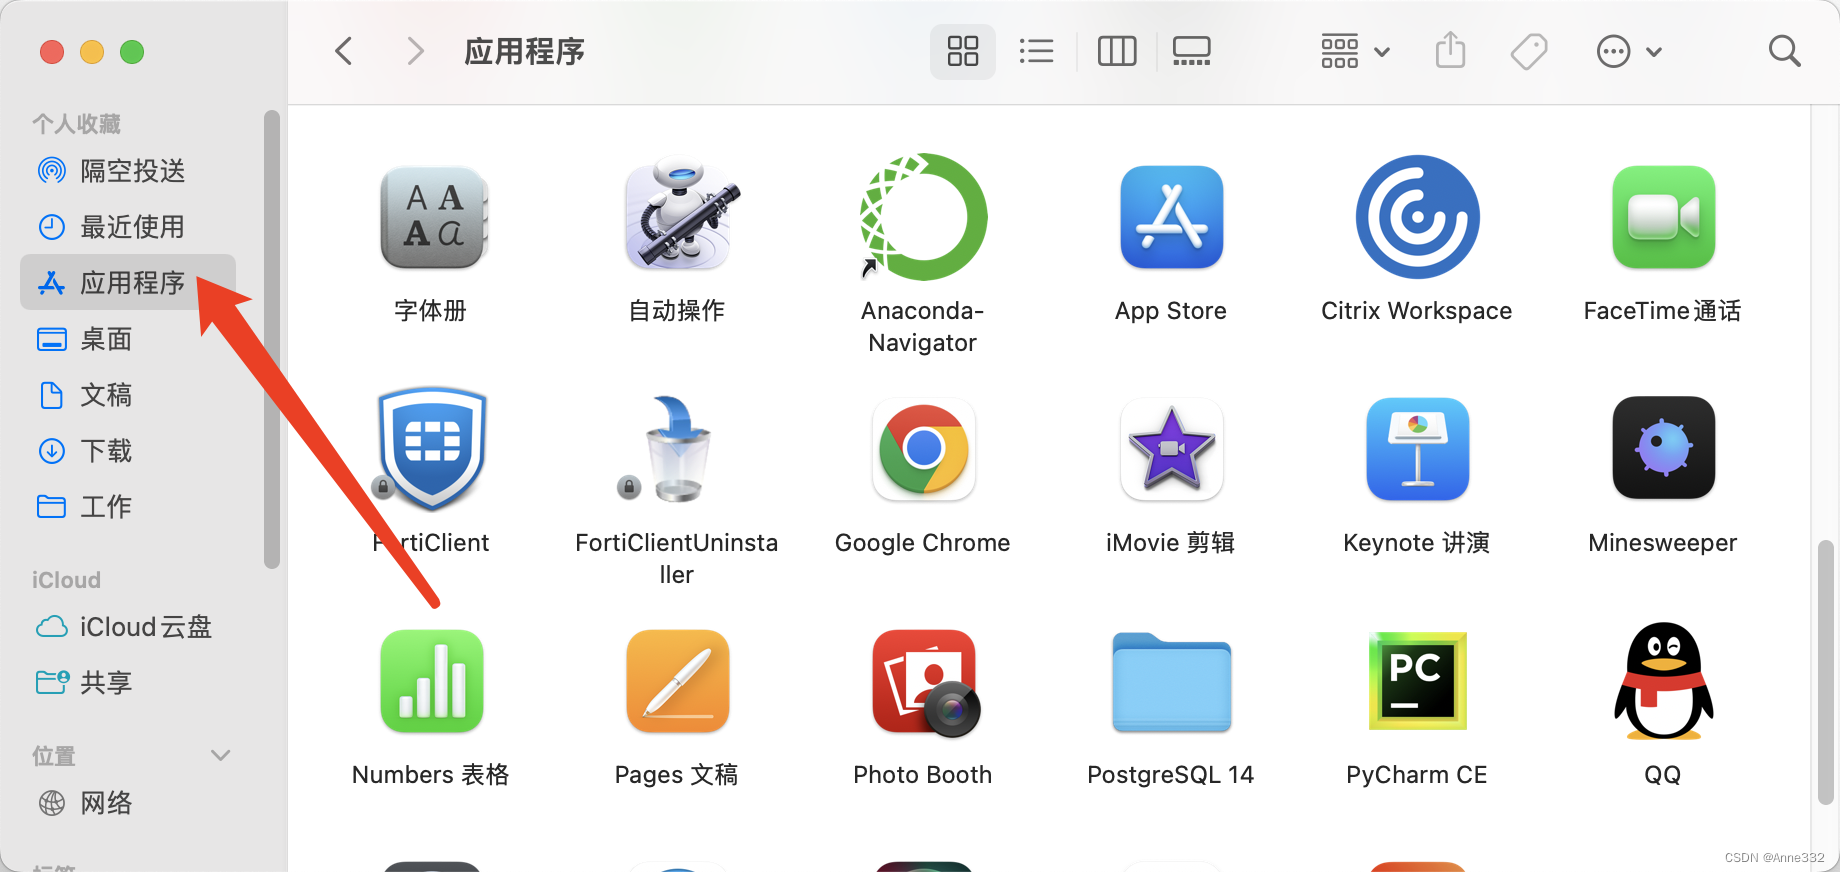Launch Anaconda-Navigator from its green ring icon
Image resolution: width=1840 pixels, height=872 pixels.
pyautogui.click(x=923, y=217)
